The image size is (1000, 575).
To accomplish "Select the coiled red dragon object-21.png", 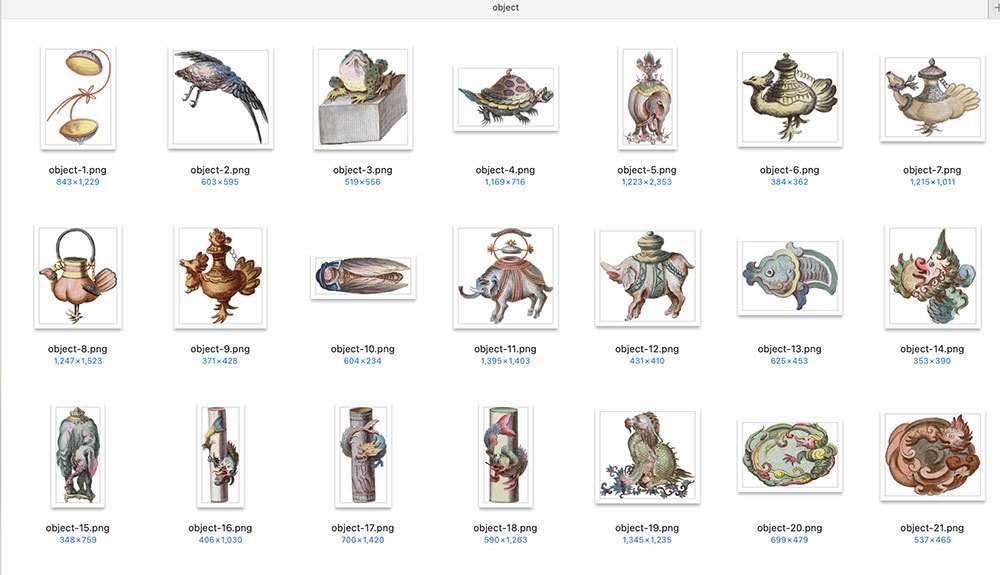I will pyautogui.click(x=932, y=456).
